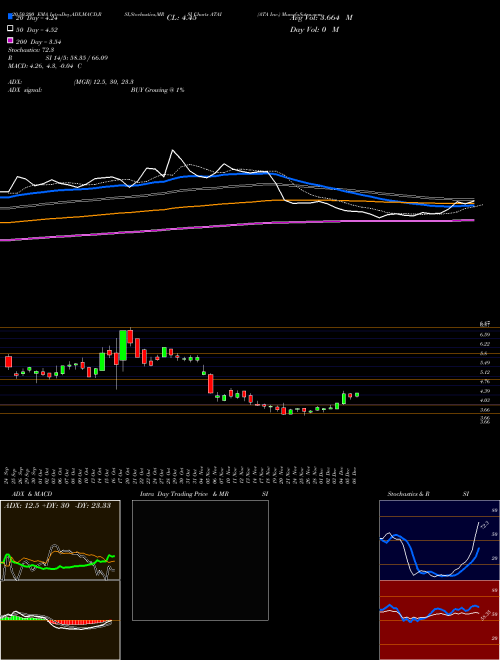Click the magenta 200 Day legend swatch
The image size is (500, 660).
[10, 40]
